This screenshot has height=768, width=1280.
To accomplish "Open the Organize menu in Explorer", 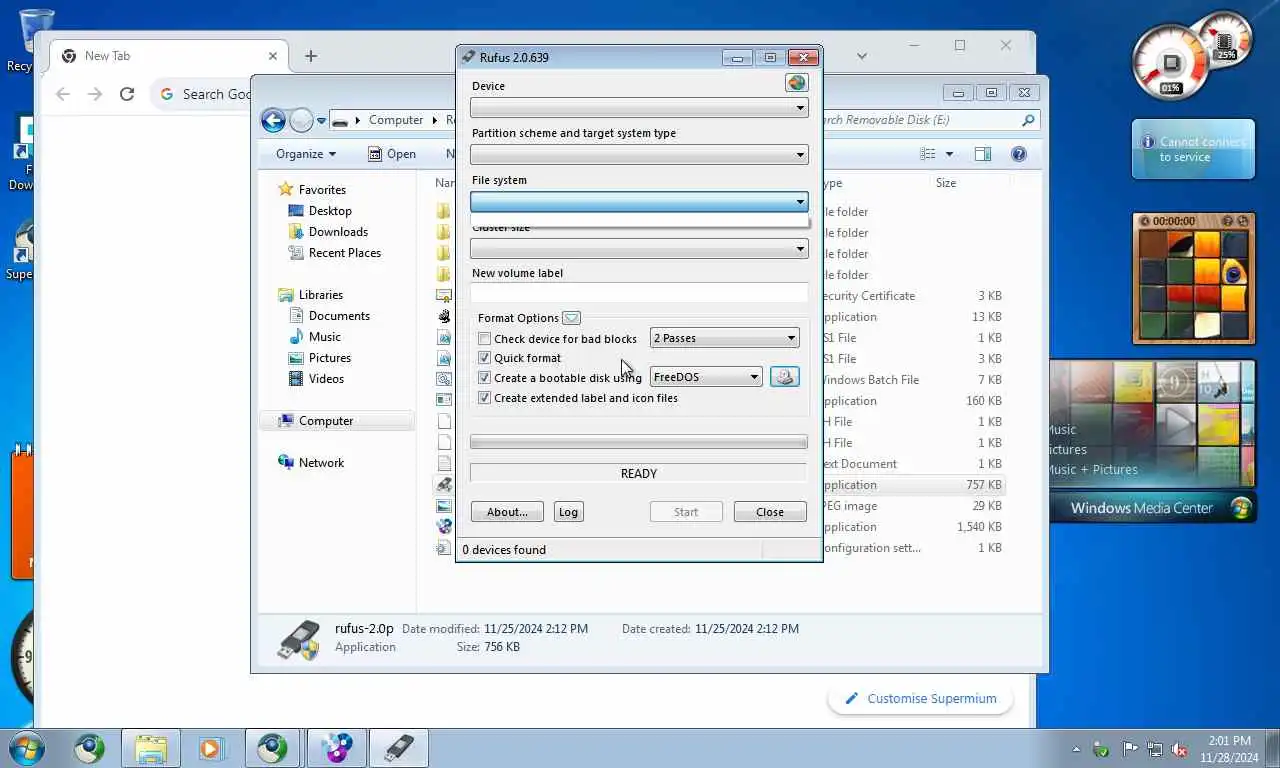I will pos(306,154).
